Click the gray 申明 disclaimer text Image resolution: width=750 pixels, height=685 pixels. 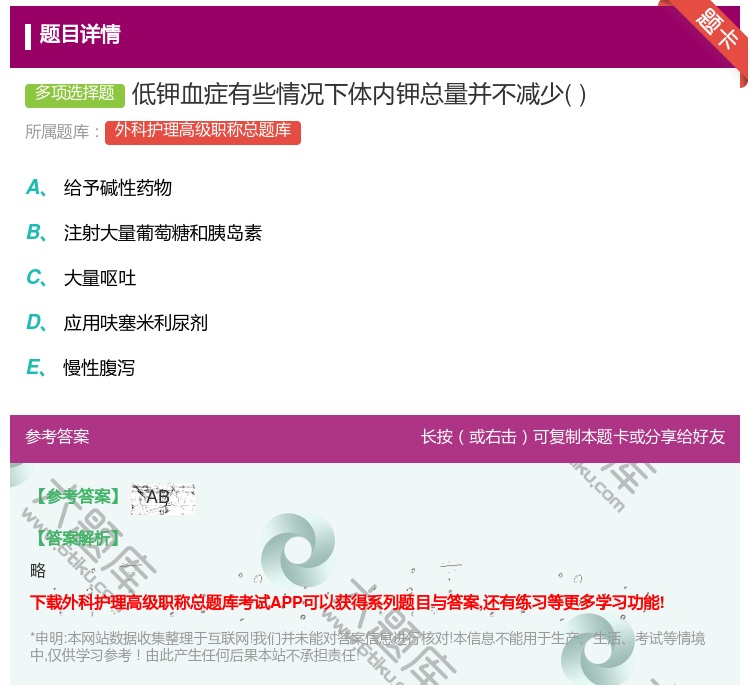367,646
